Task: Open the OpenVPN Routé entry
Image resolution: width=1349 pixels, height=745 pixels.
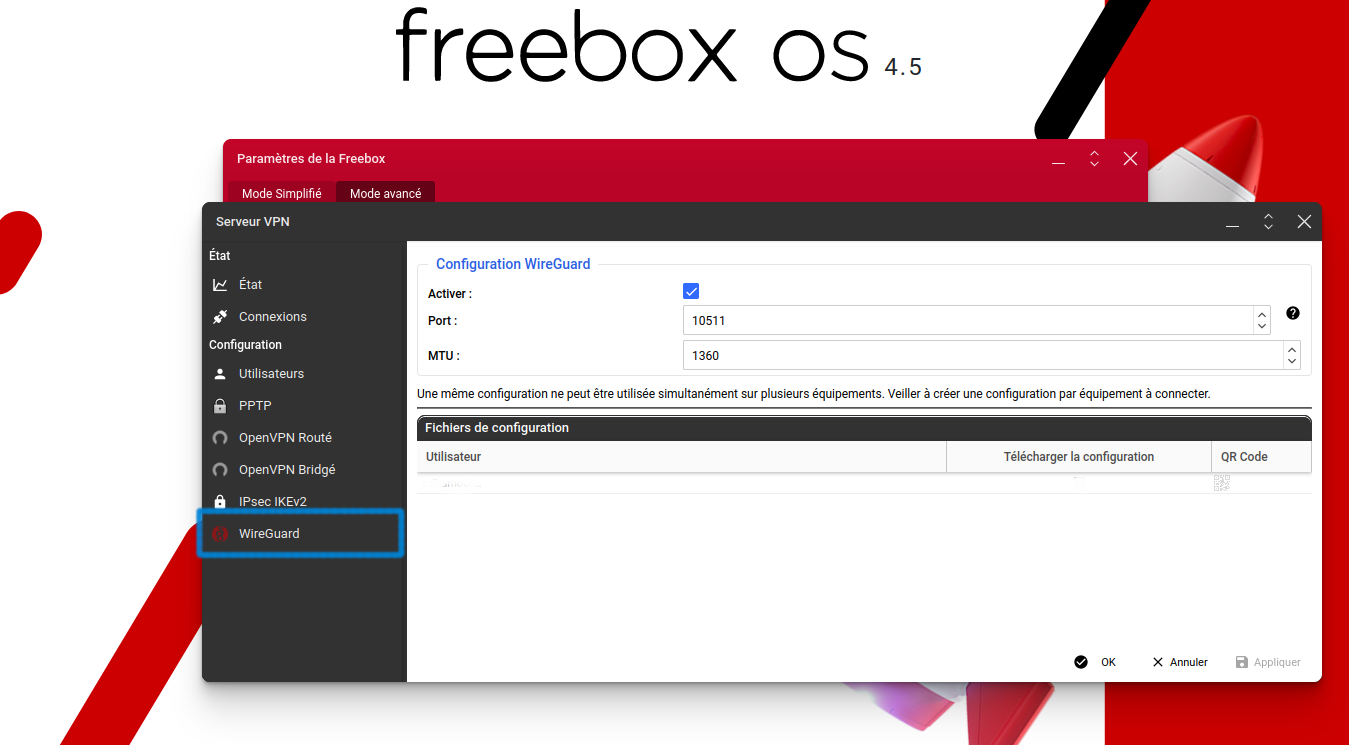Action: pos(304,438)
